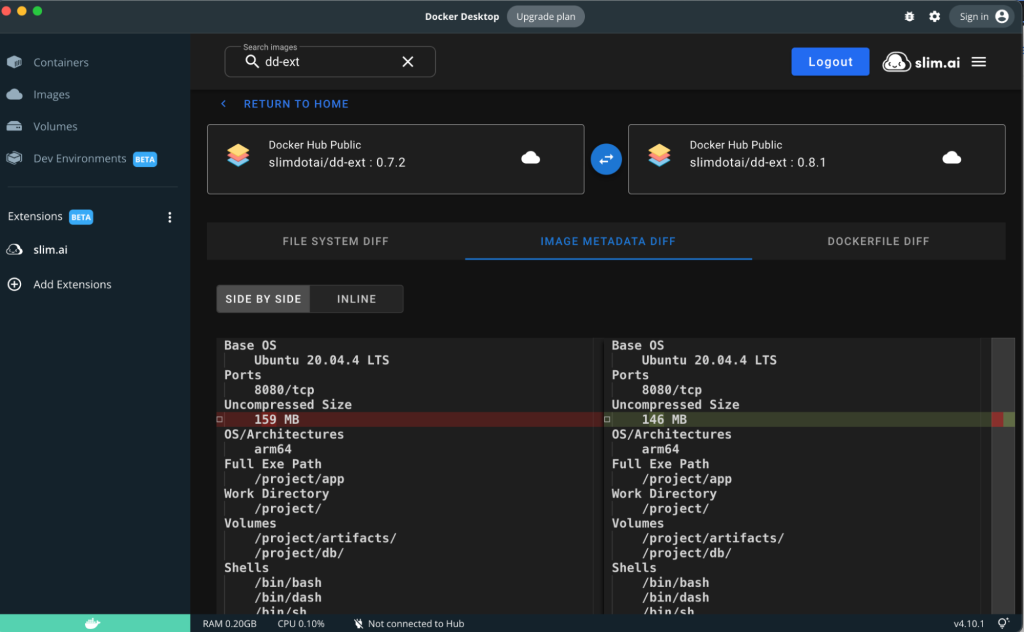Click the search magnifier icon

[251, 61]
